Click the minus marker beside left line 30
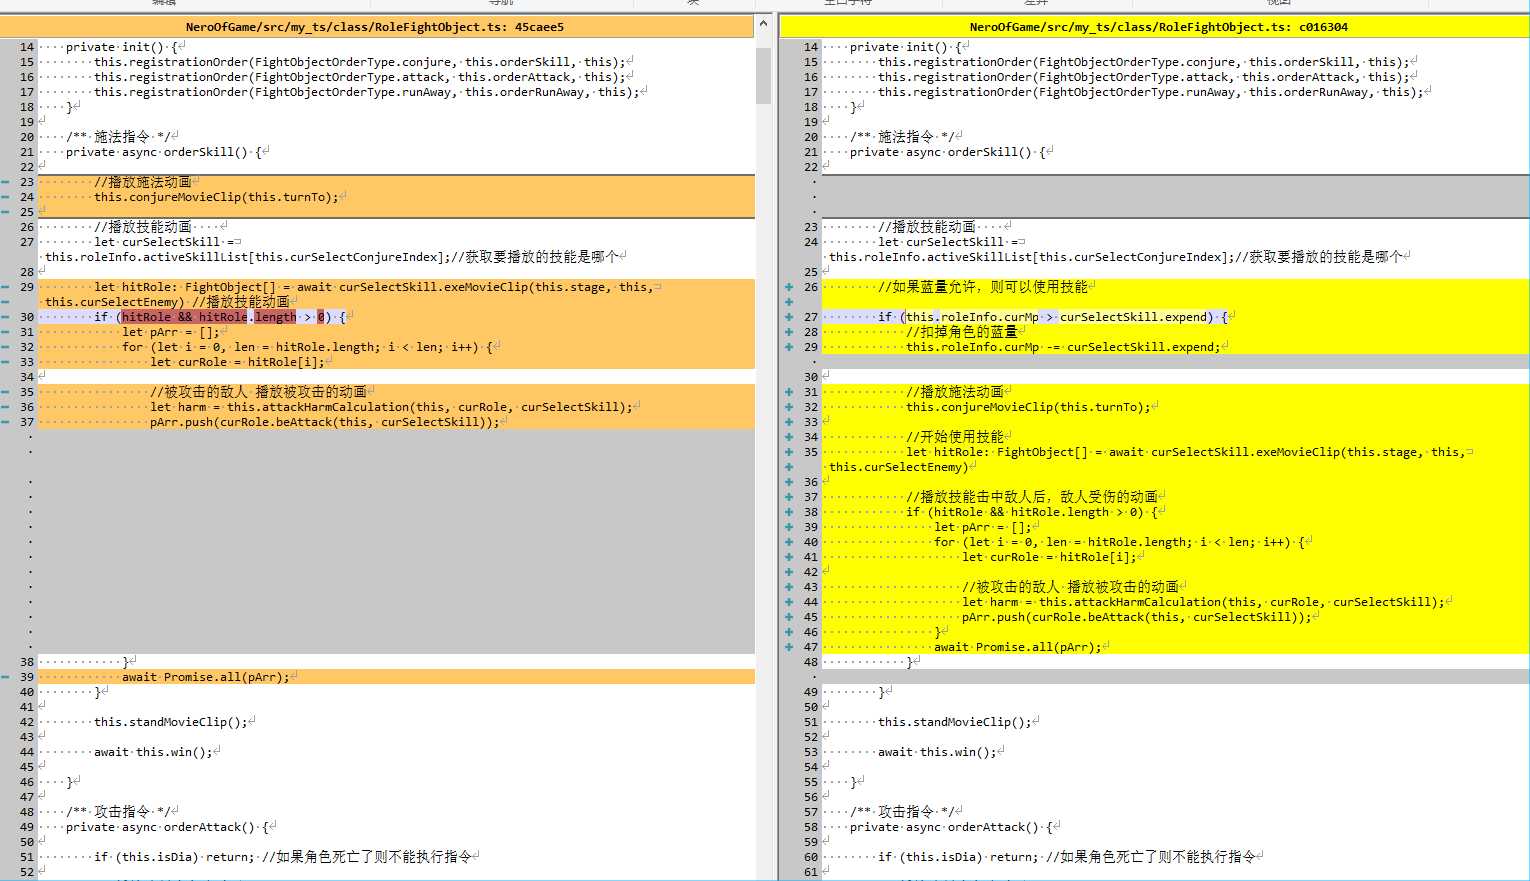This screenshot has height=881, width=1530. point(5,317)
